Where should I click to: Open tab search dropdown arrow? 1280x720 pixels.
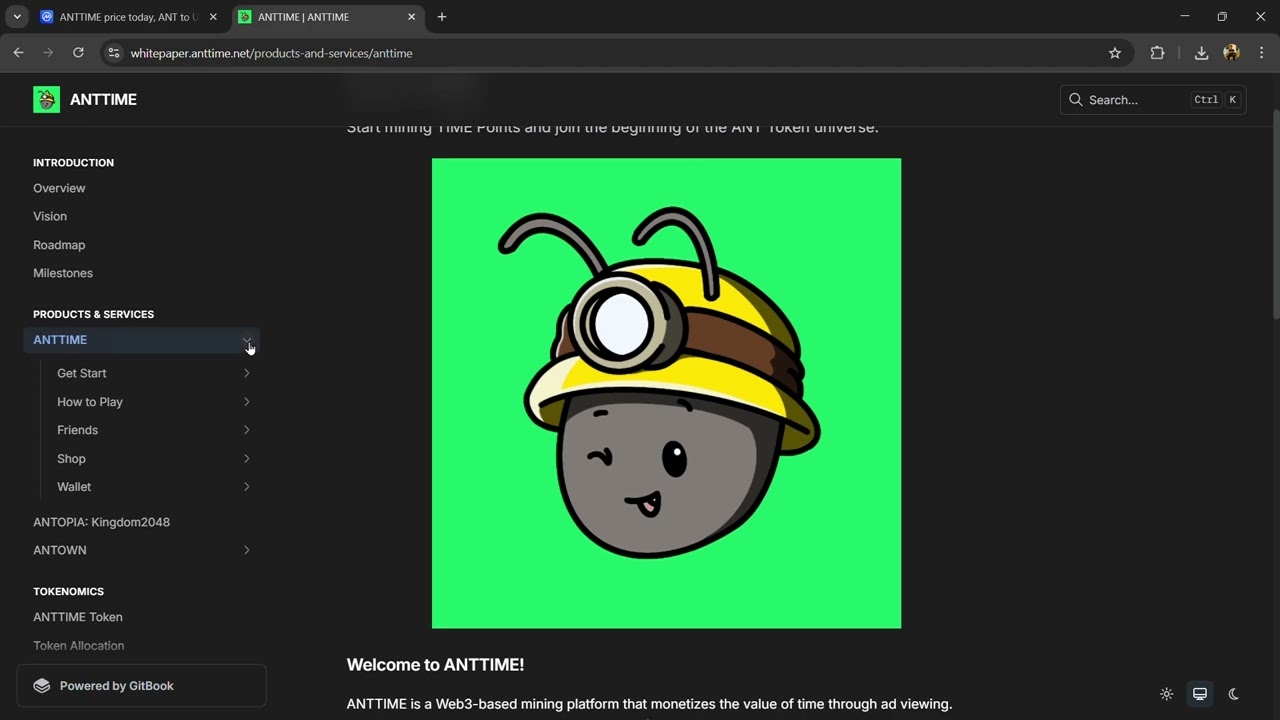[17, 17]
